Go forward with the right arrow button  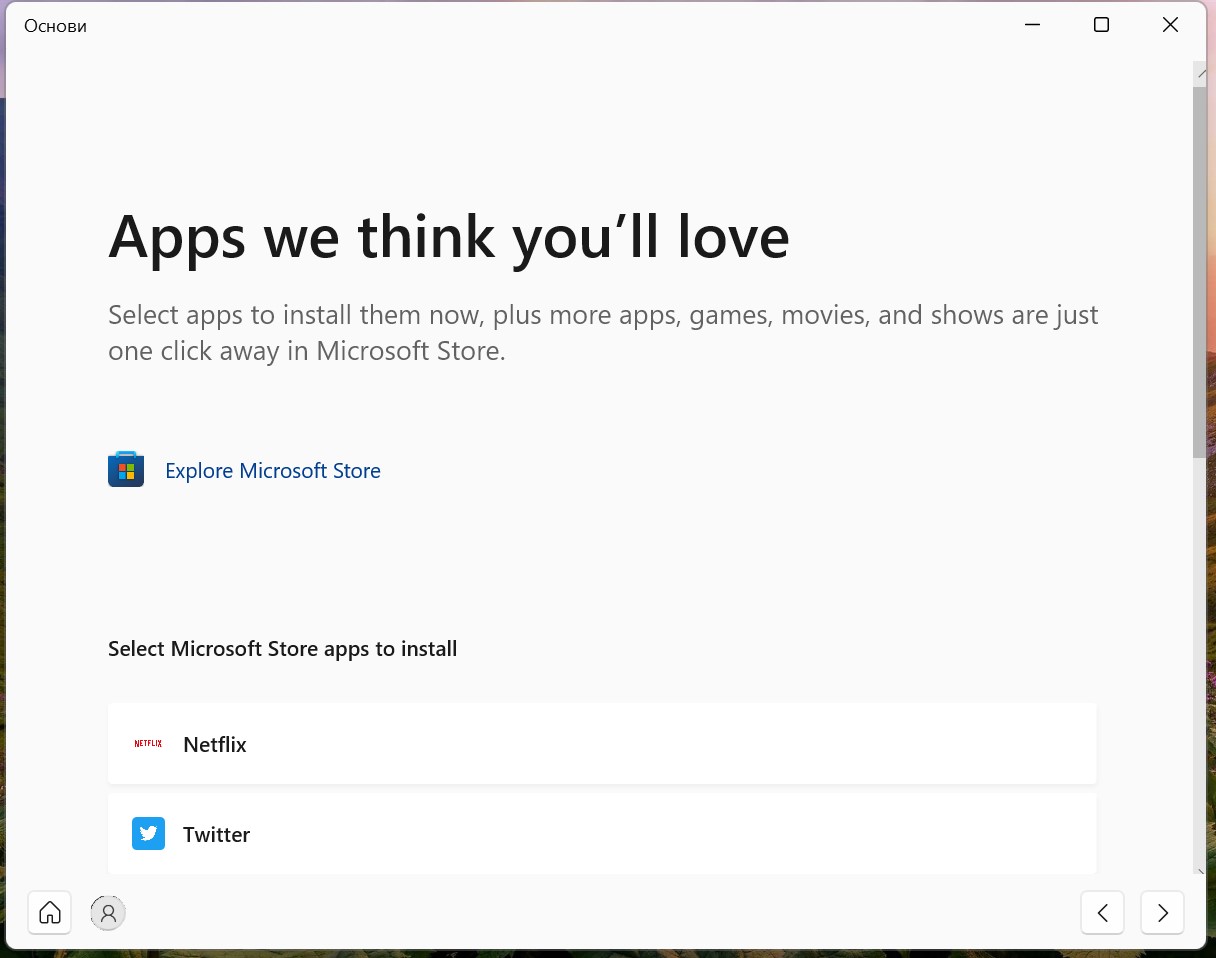tap(1162, 912)
